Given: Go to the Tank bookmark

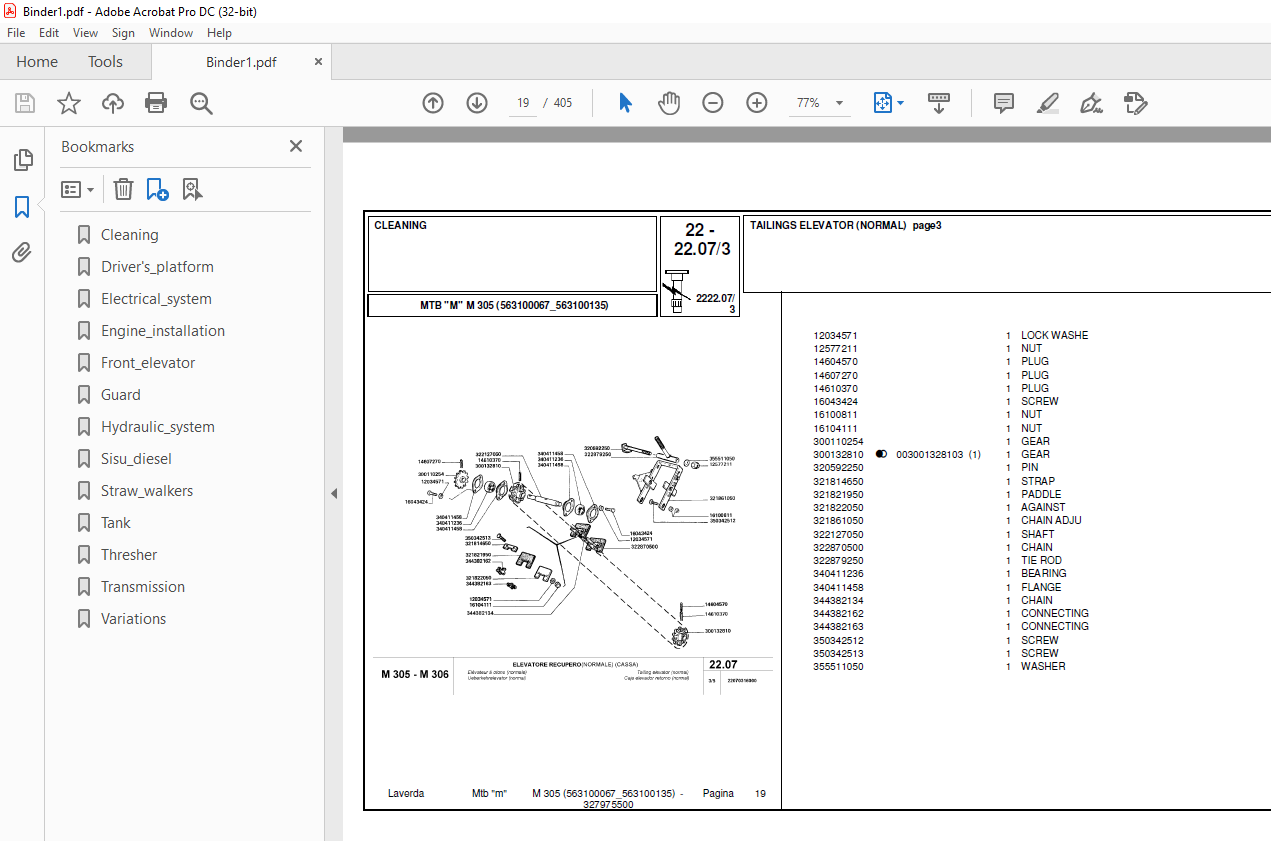Looking at the screenshot, I should 116,523.
